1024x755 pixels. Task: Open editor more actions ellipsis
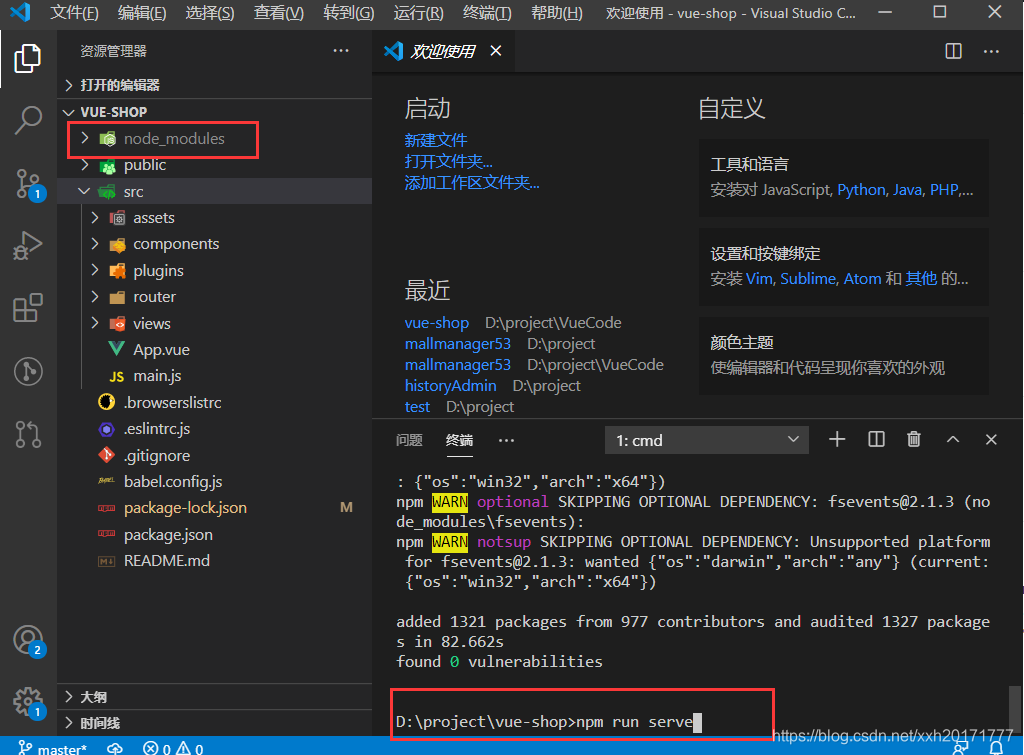[x=991, y=51]
